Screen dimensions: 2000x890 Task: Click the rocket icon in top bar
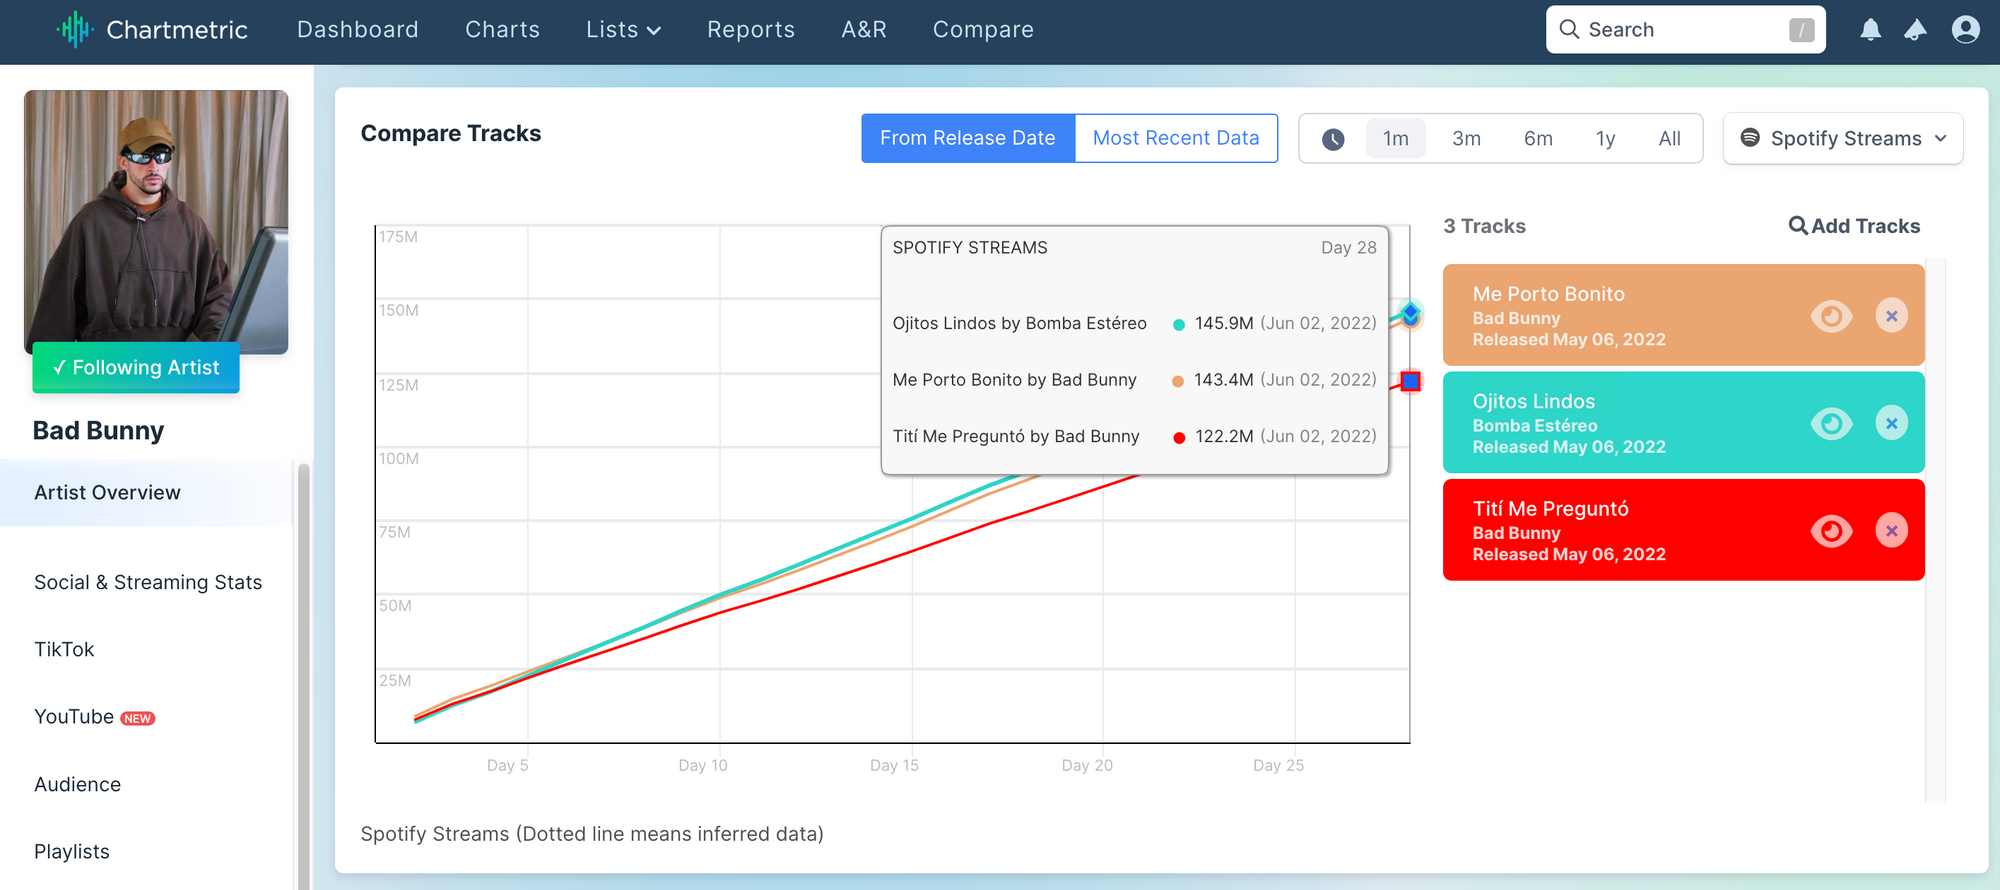(x=1915, y=30)
